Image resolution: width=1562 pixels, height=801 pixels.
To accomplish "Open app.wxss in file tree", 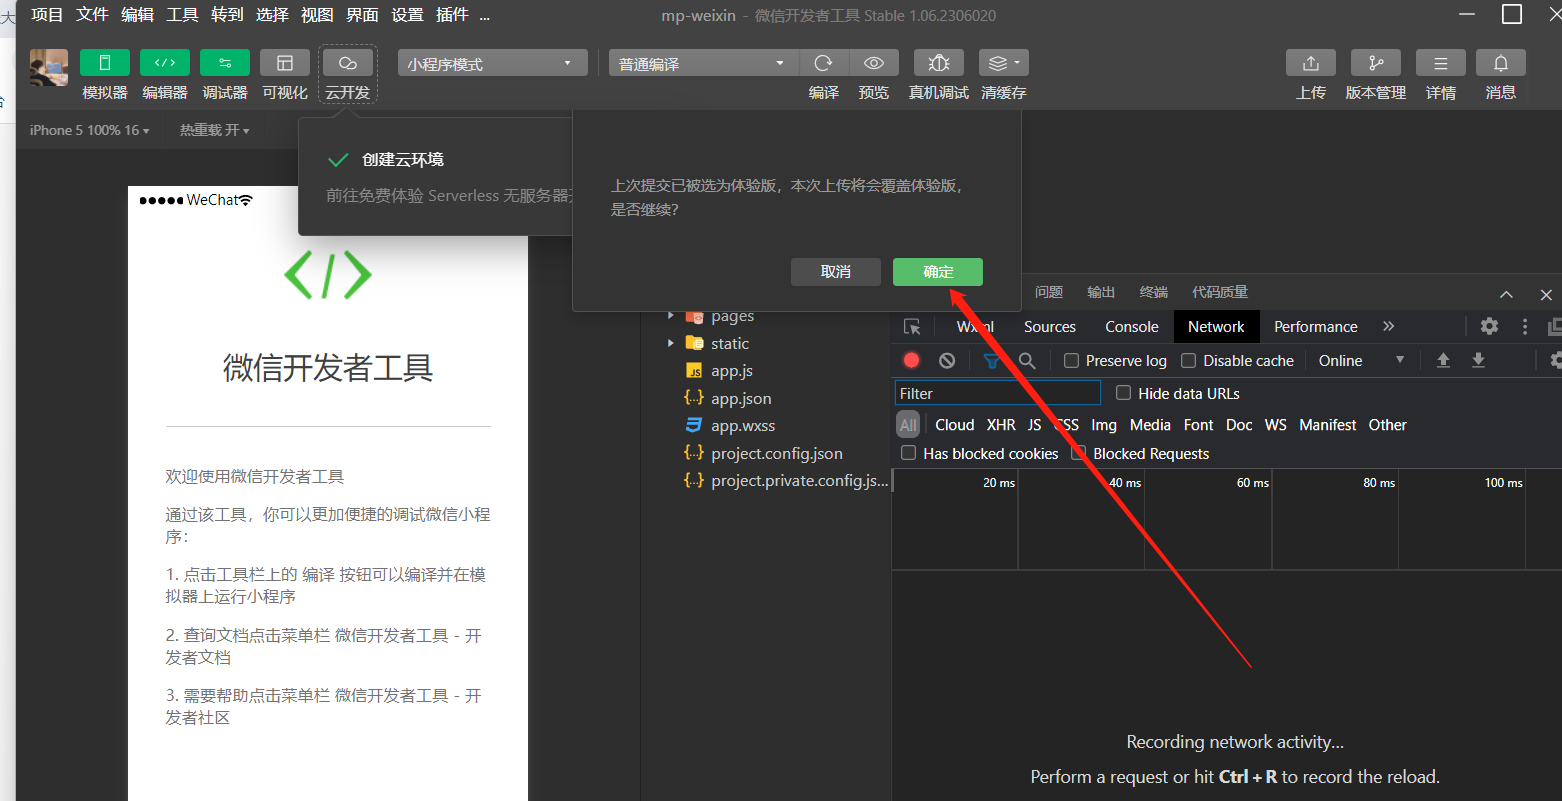I will pos(743,425).
